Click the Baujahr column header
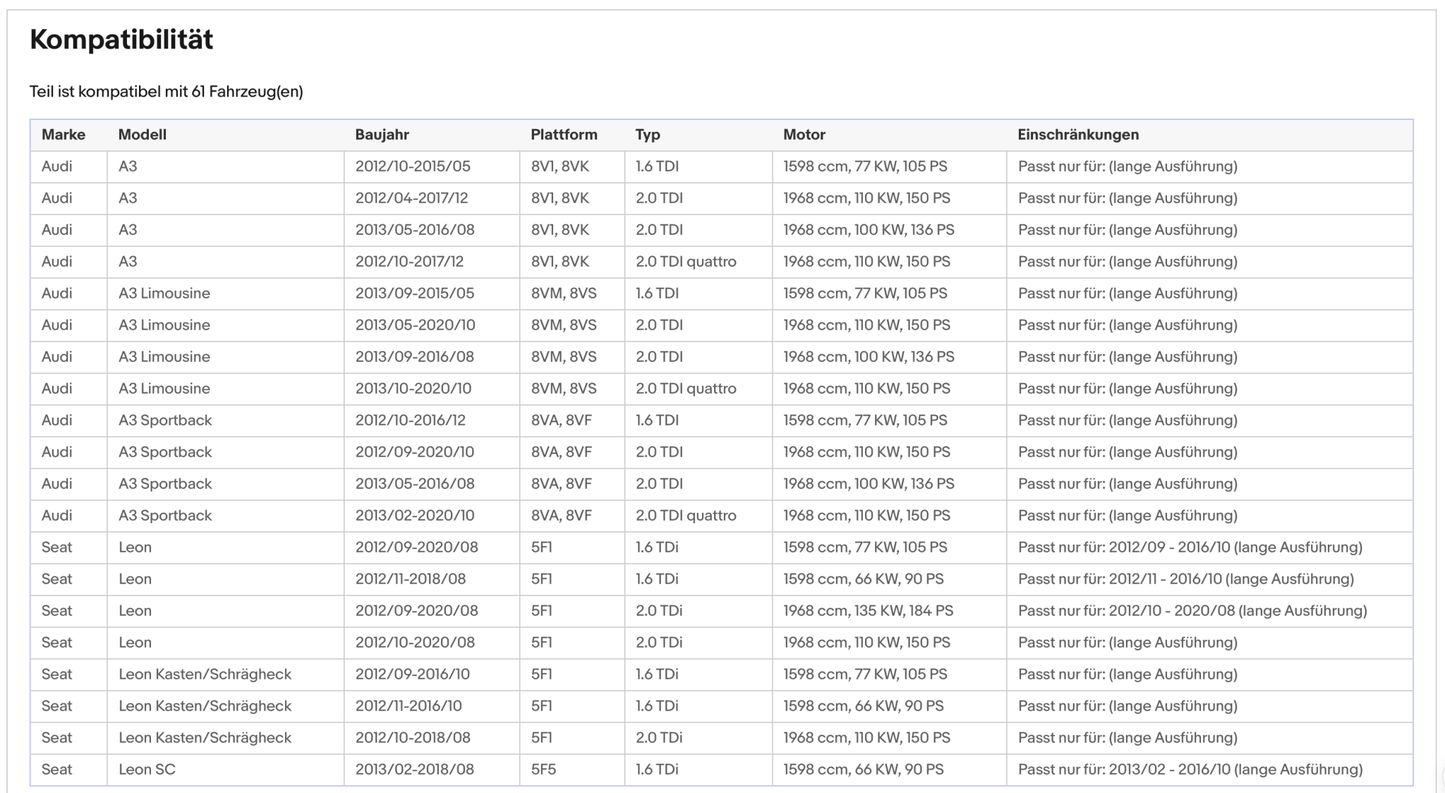Image resolution: width=1445 pixels, height=793 pixels. (382, 135)
